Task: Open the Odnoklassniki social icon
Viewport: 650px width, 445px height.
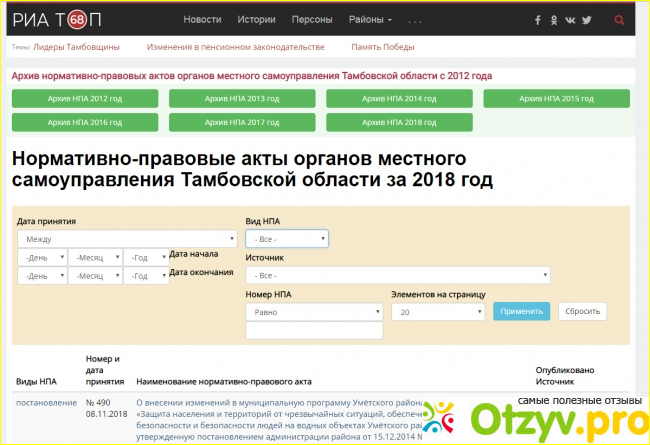Action: click(x=554, y=20)
